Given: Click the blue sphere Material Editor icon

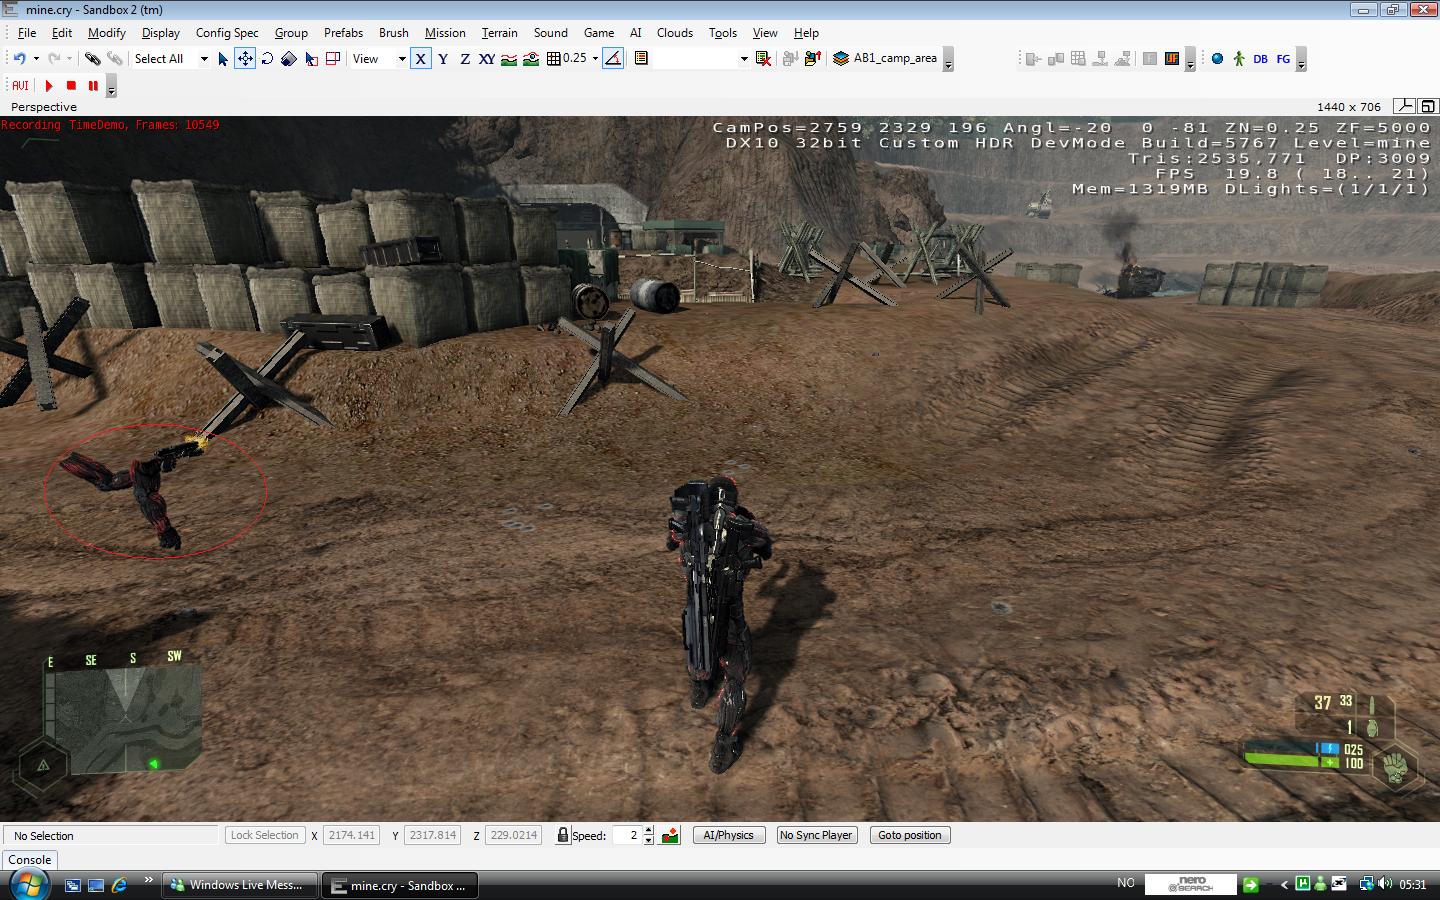Looking at the screenshot, I should tap(1217, 58).
